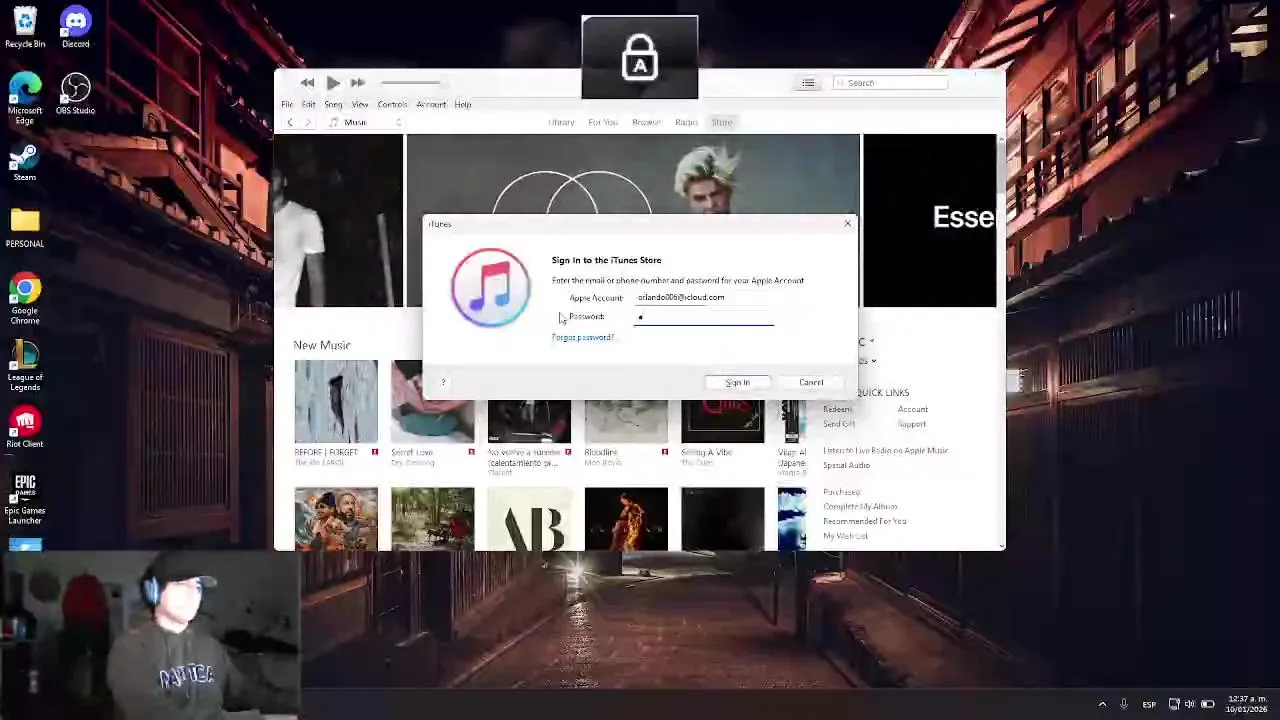Open the Account menu in iTunes
The height and width of the screenshot is (720, 1280).
click(x=431, y=104)
